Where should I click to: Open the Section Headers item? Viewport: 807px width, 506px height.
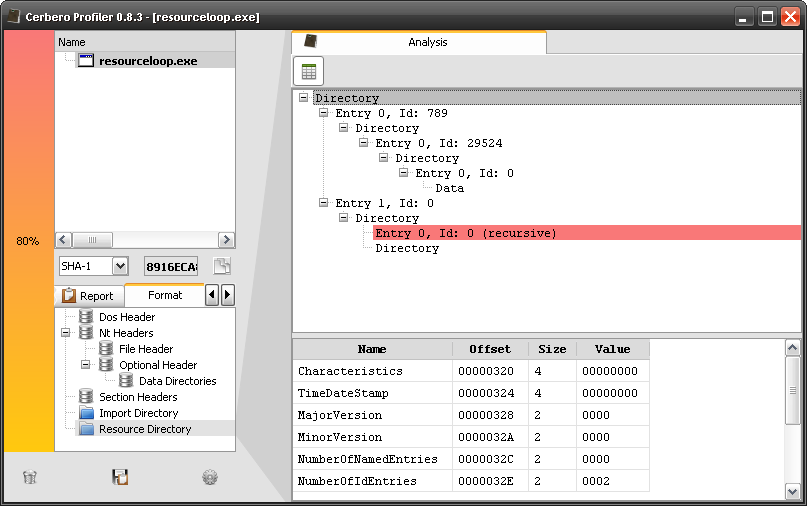click(138, 397)
